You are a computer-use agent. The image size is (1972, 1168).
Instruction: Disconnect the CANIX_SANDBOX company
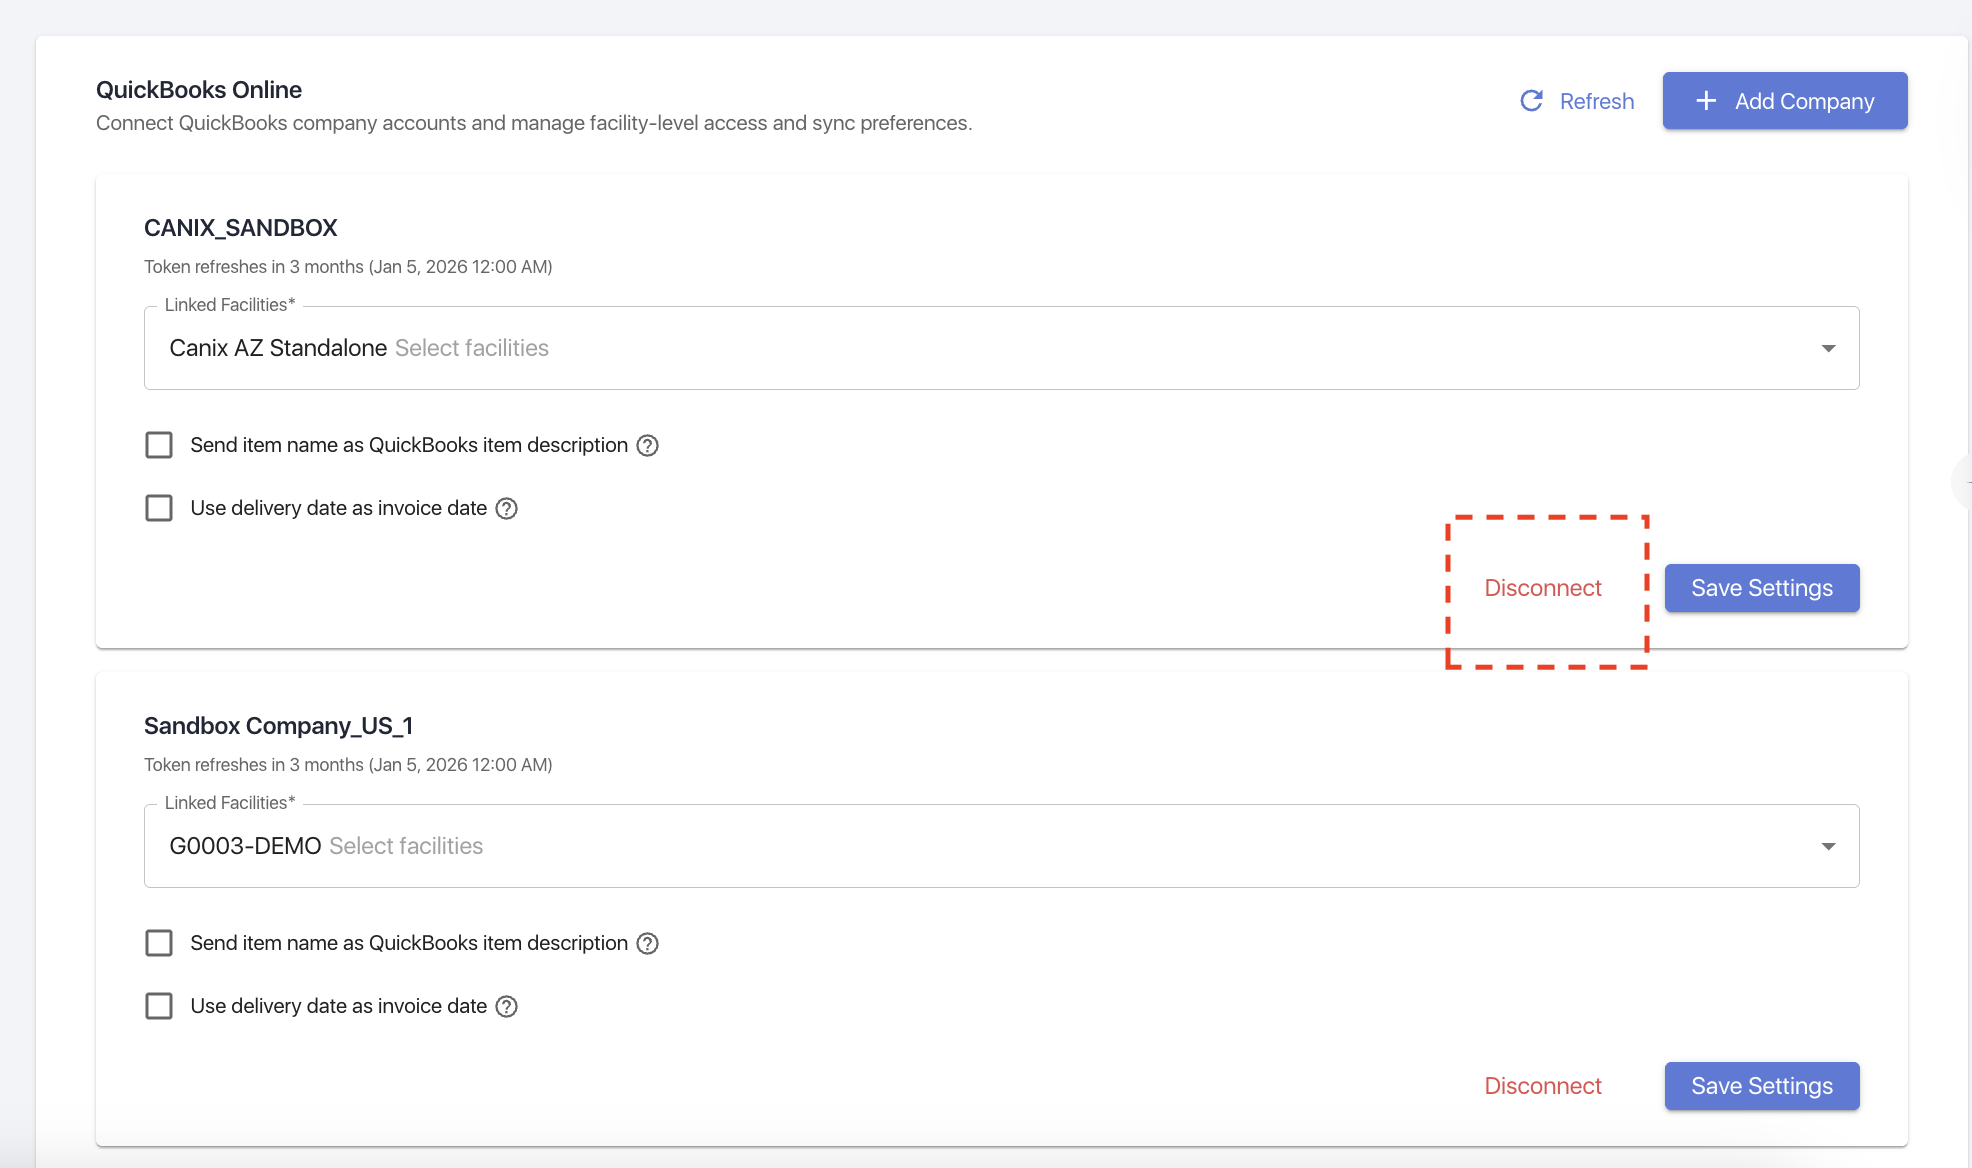click(1542, 588)
